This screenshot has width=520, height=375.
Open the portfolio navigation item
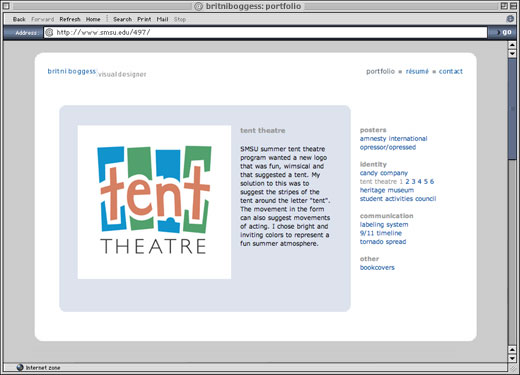click(x=380, y=71)
